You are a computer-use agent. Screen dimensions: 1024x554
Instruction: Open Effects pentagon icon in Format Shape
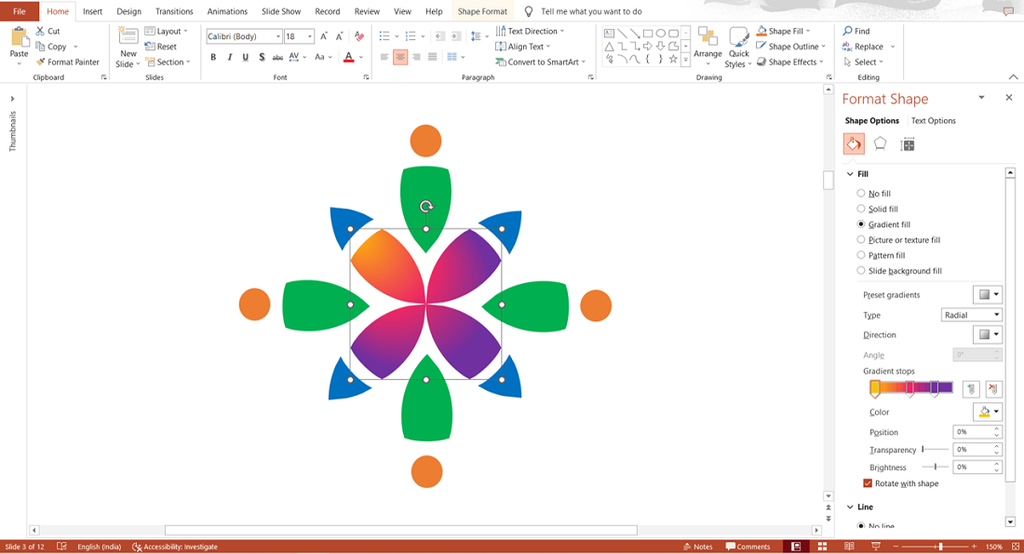880,144
